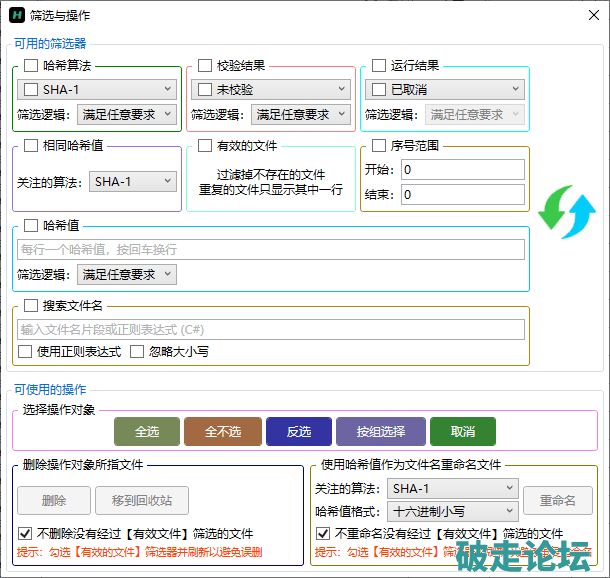Click the purple 按组选择 button
Viewport: 610px width, 578px height.
click(379, 432)
